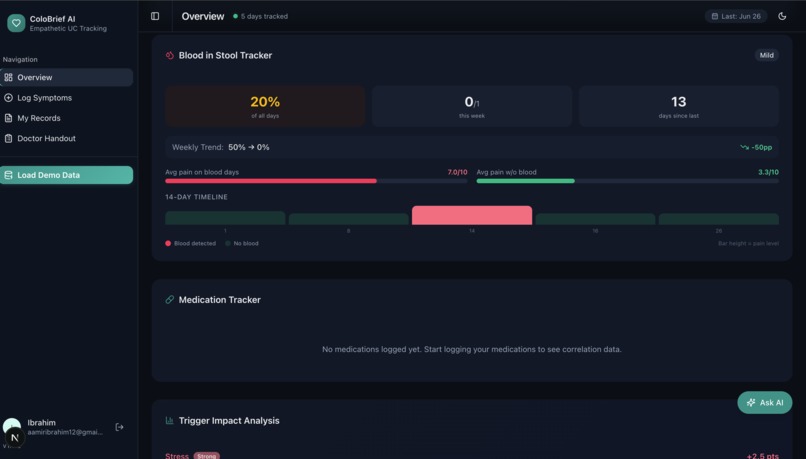
Task: Click the 5 days tracked status
Action: pos(261,16)
